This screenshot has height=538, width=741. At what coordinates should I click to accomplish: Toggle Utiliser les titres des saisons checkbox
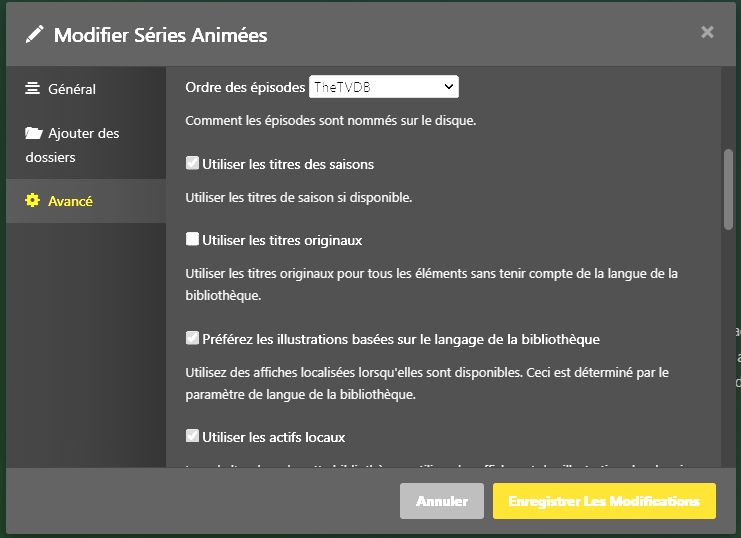(193, 163)
